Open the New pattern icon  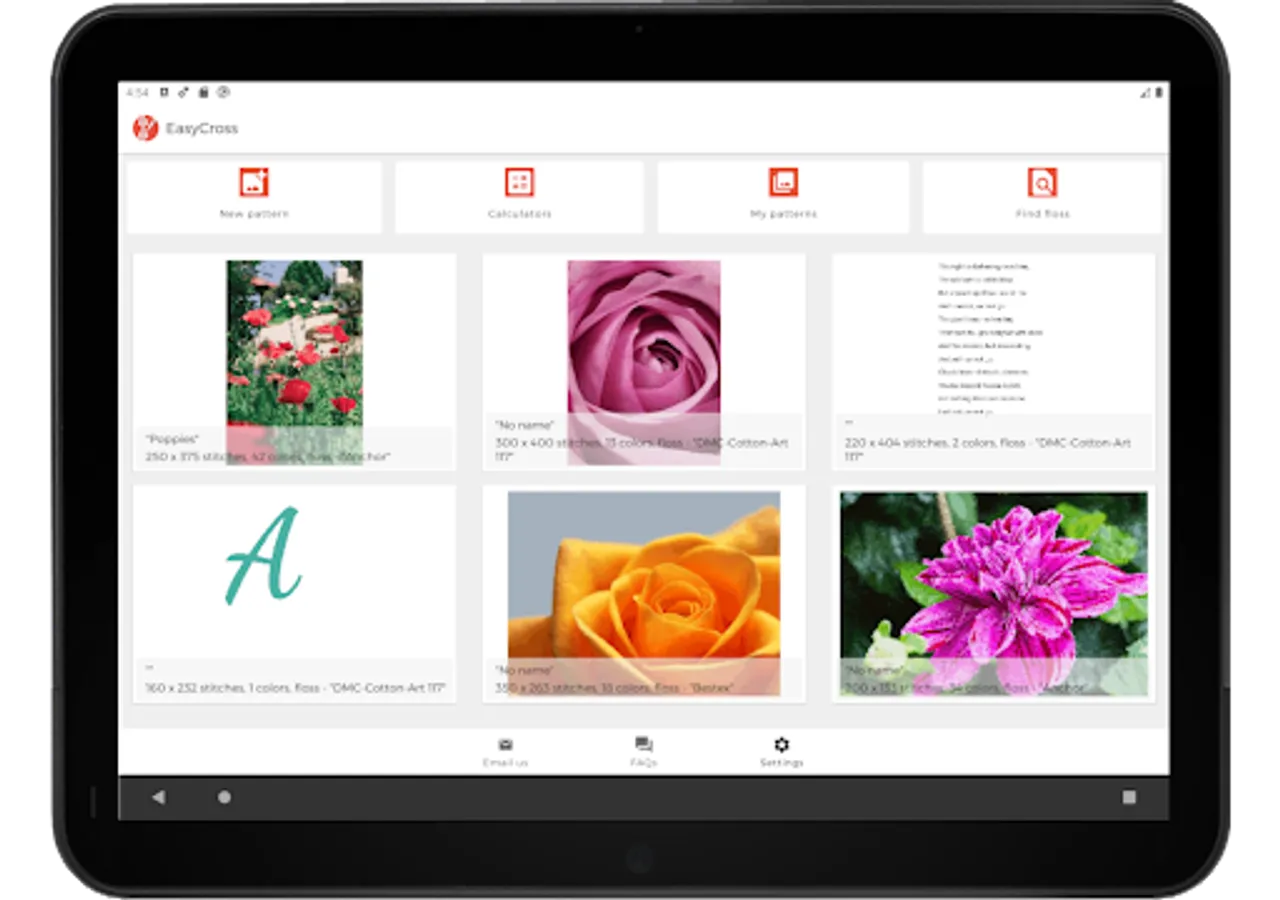pyautogui.click(x=254, y=182)
